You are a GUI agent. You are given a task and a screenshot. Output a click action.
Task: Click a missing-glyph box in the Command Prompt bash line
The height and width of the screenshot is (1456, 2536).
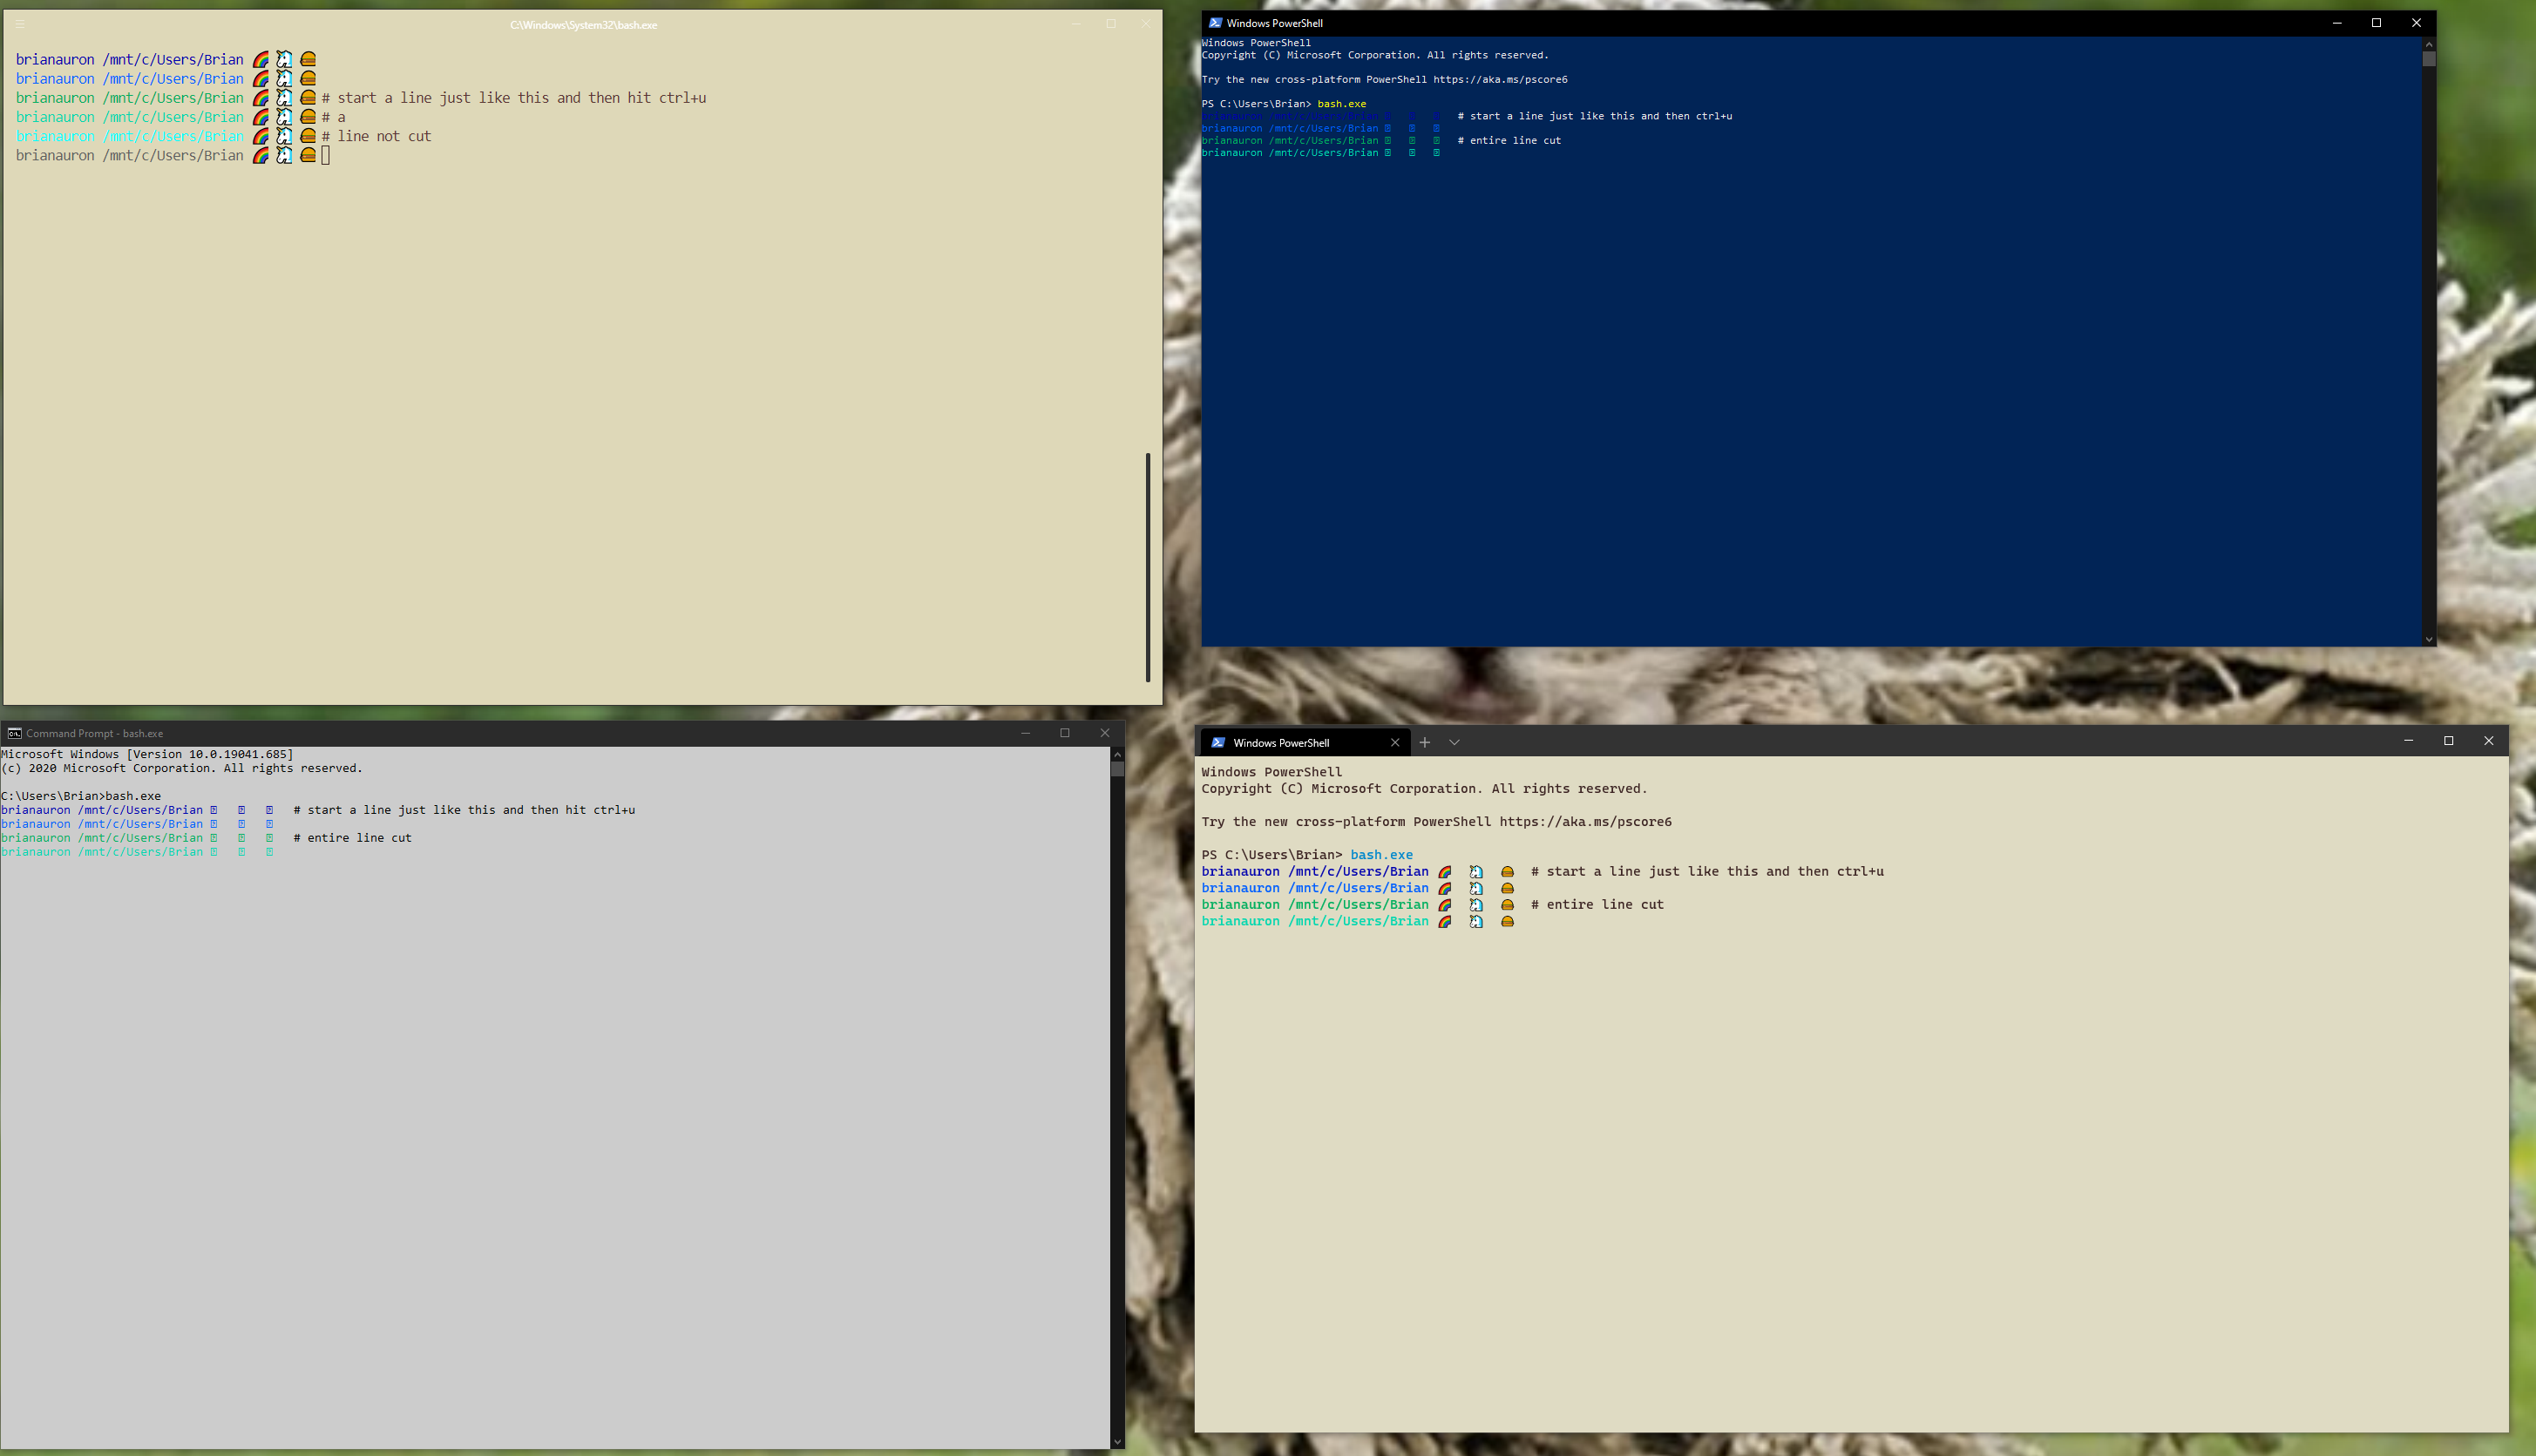coord(214,810)
